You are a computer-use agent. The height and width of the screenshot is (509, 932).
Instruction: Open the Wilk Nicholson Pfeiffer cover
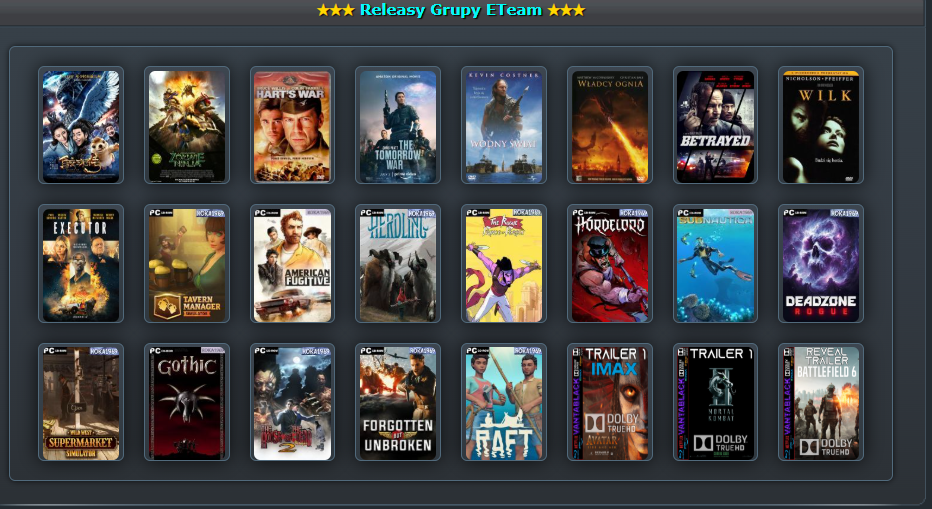click(821, 125)
